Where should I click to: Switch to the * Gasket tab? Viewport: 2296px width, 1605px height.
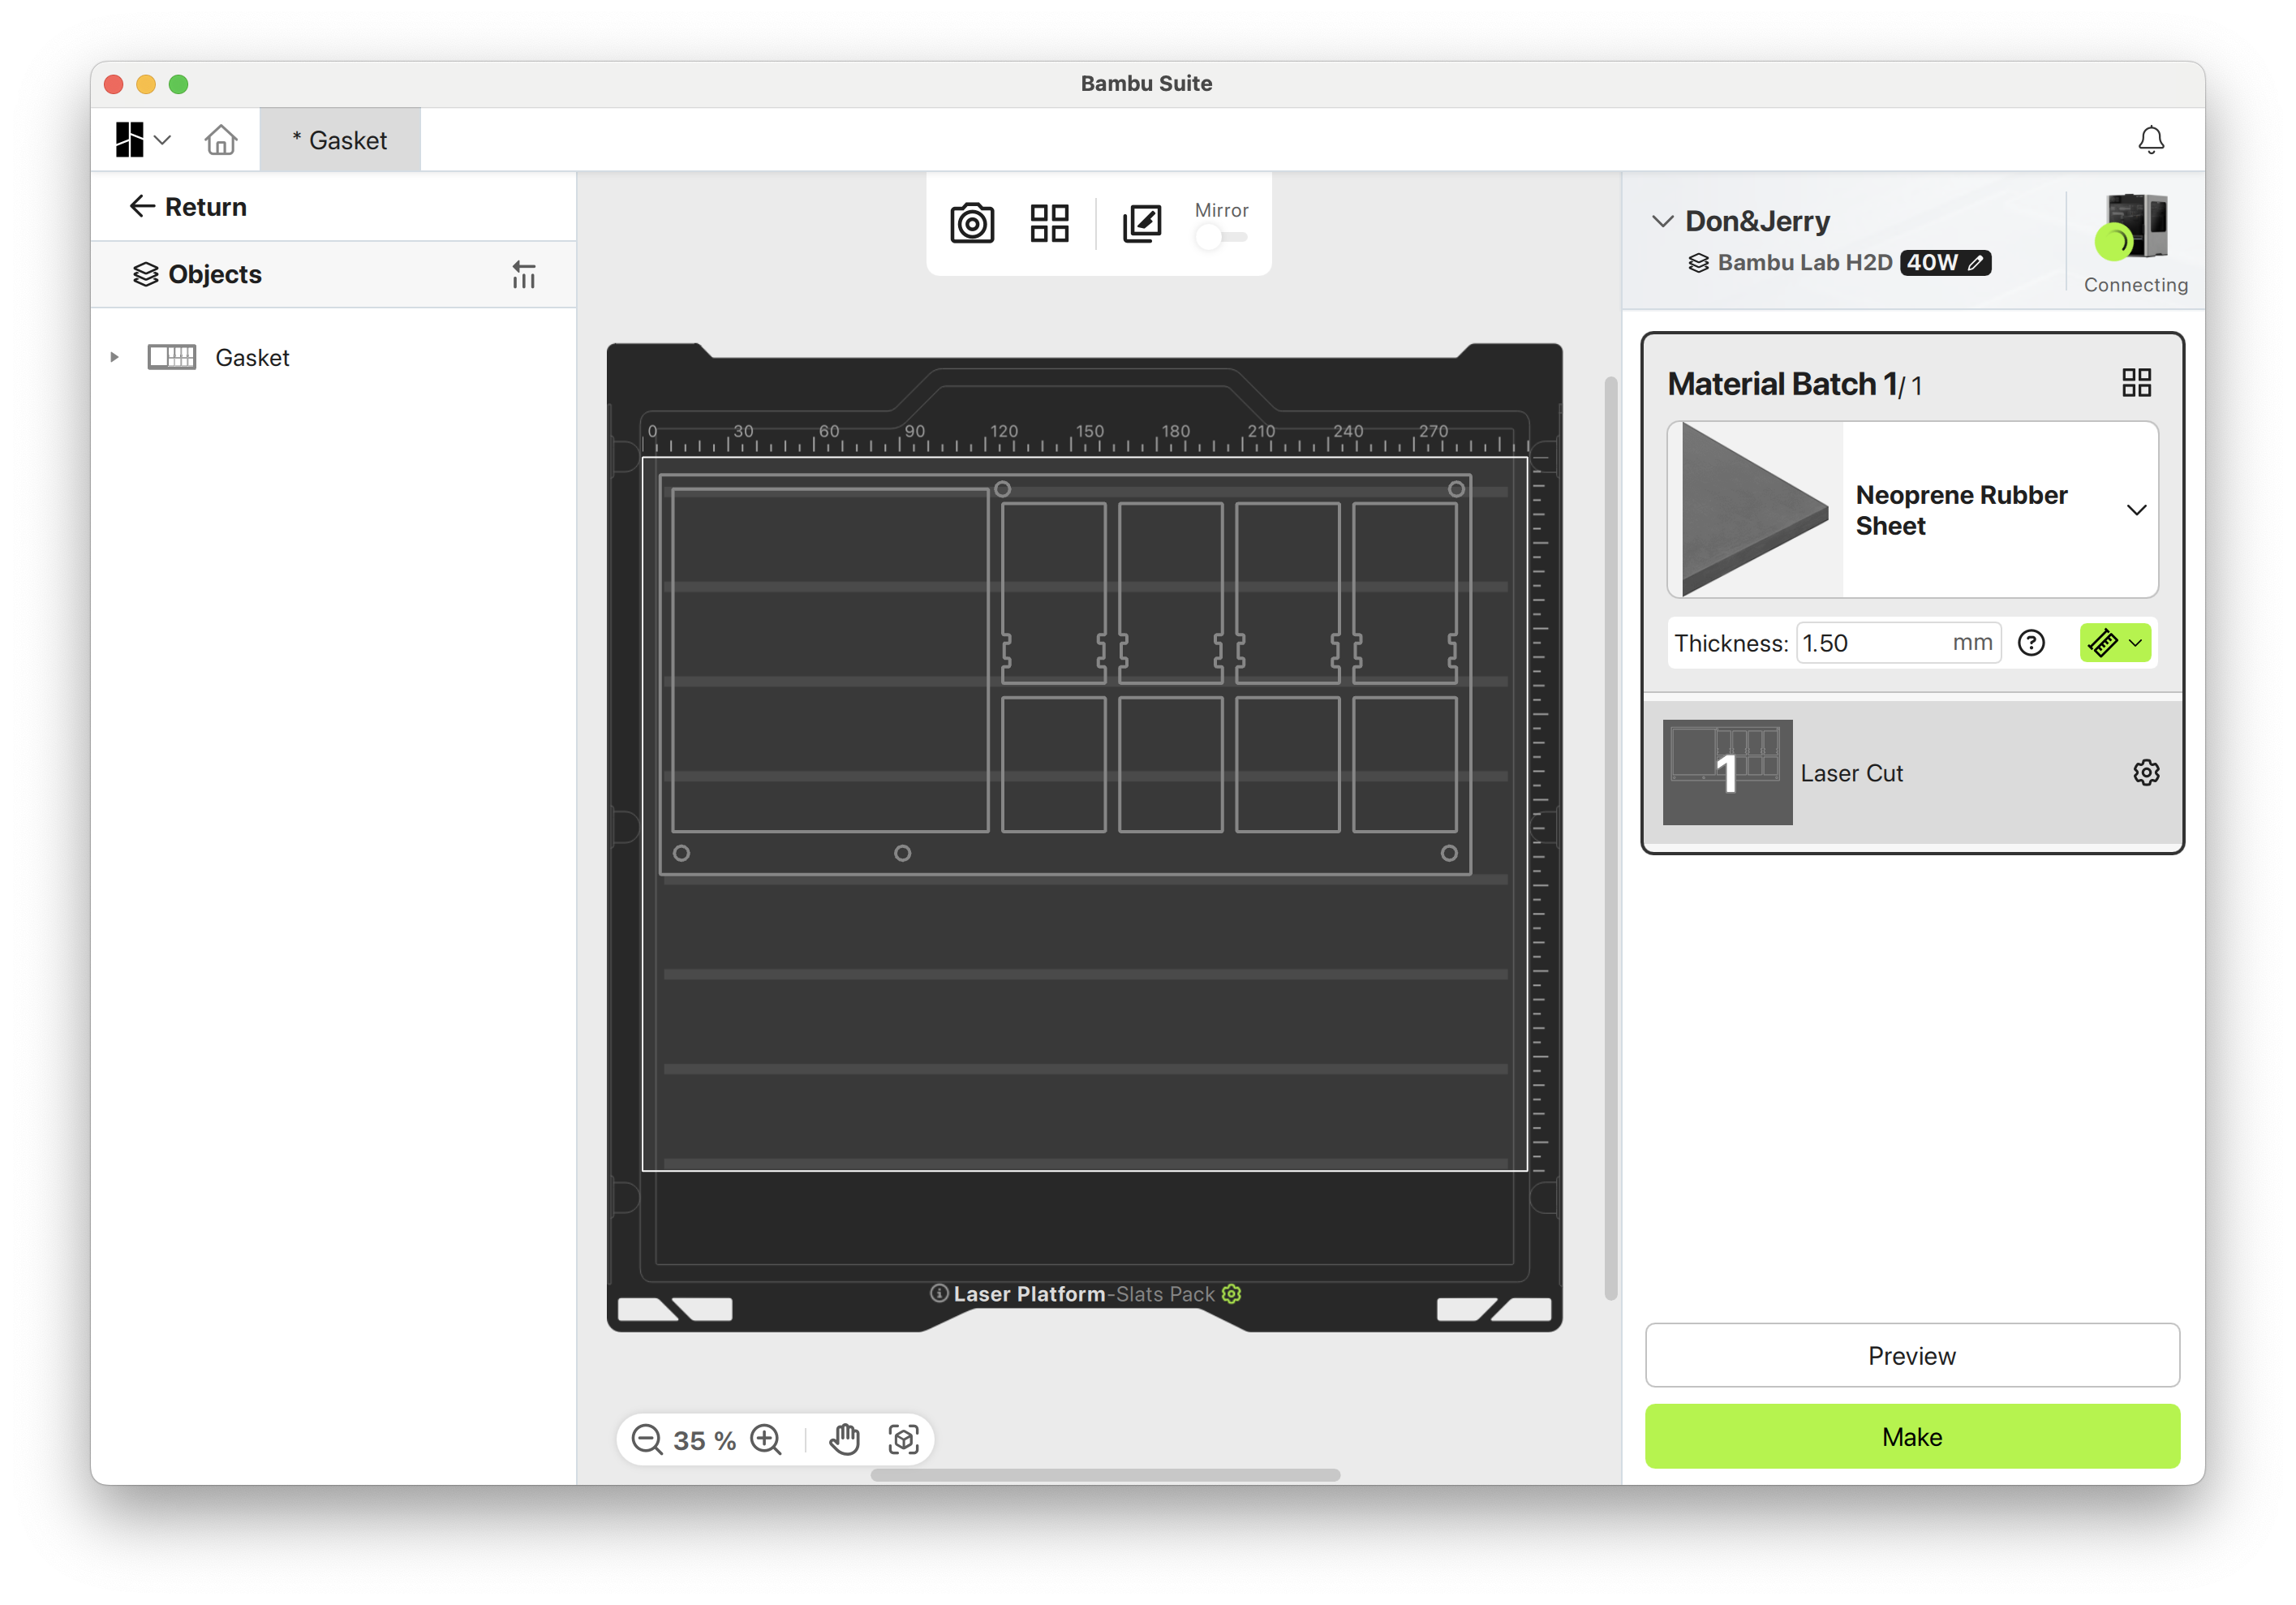click(340, 140)
